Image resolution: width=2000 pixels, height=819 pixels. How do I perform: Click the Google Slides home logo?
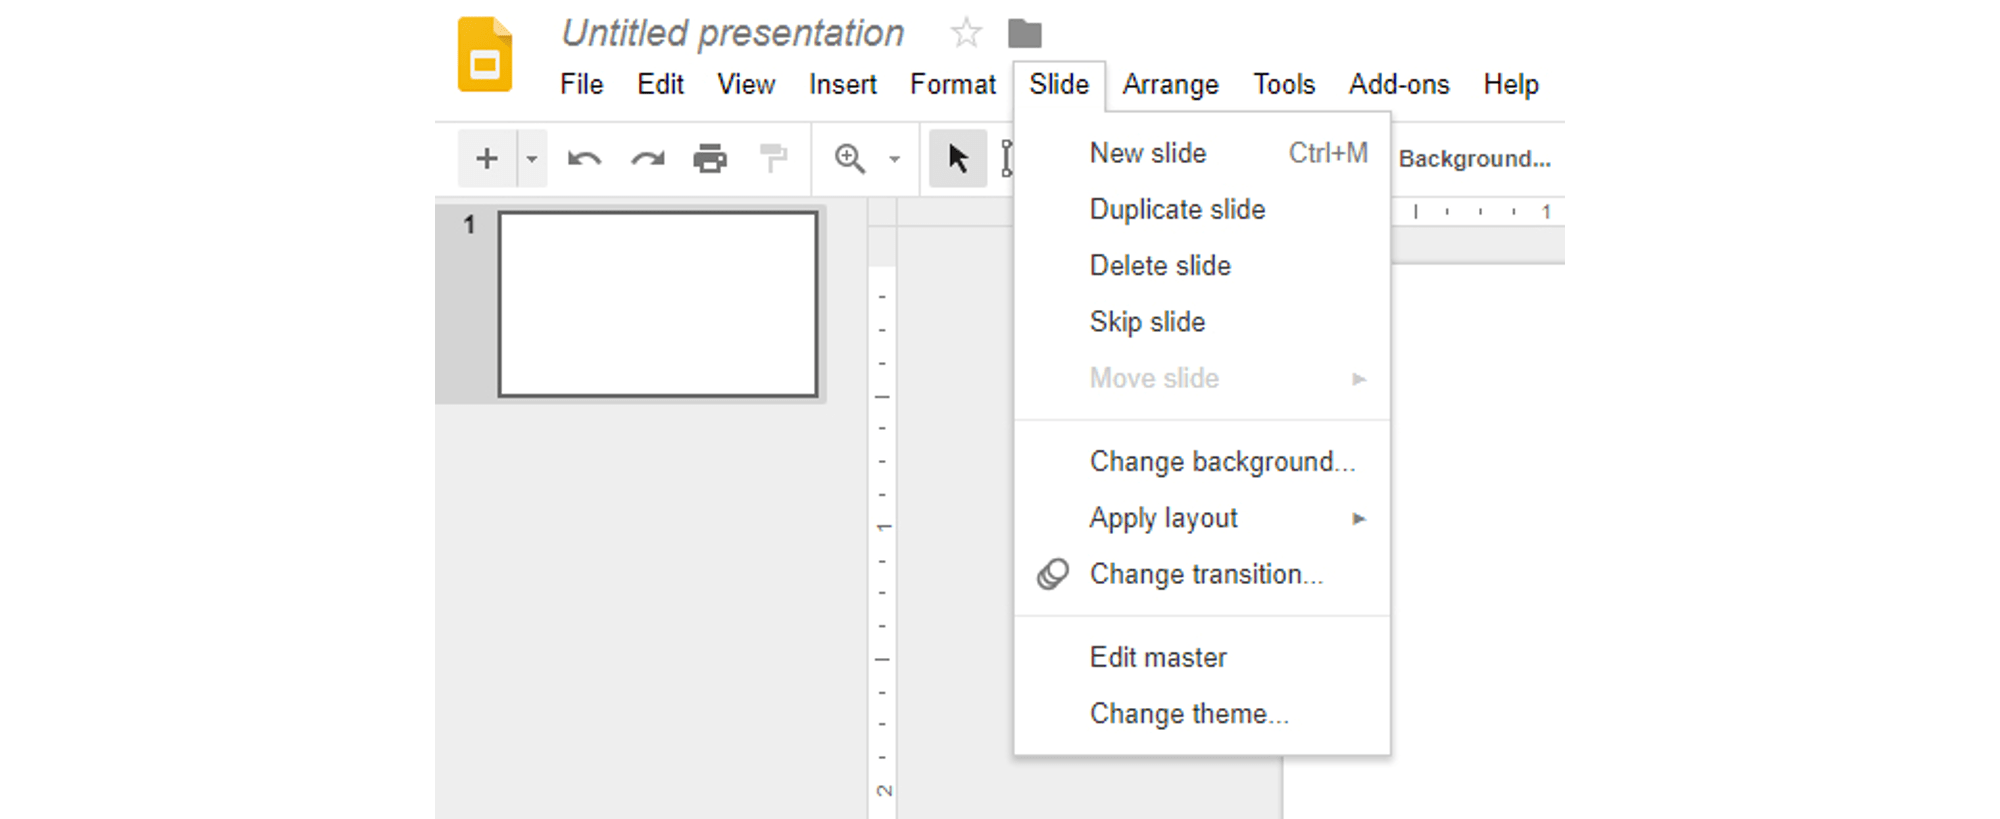[x=485, y=55]
